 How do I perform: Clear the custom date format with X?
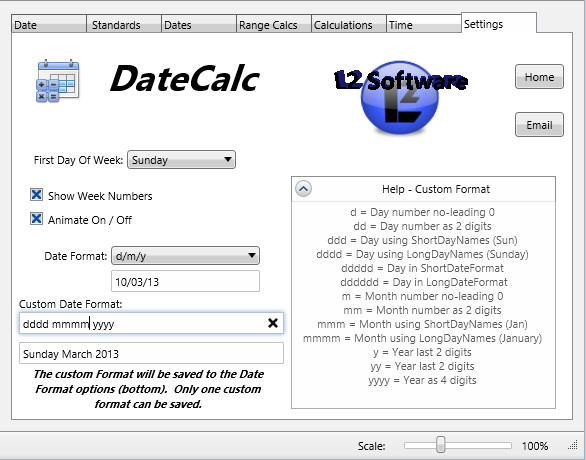(x=273, y=323)
